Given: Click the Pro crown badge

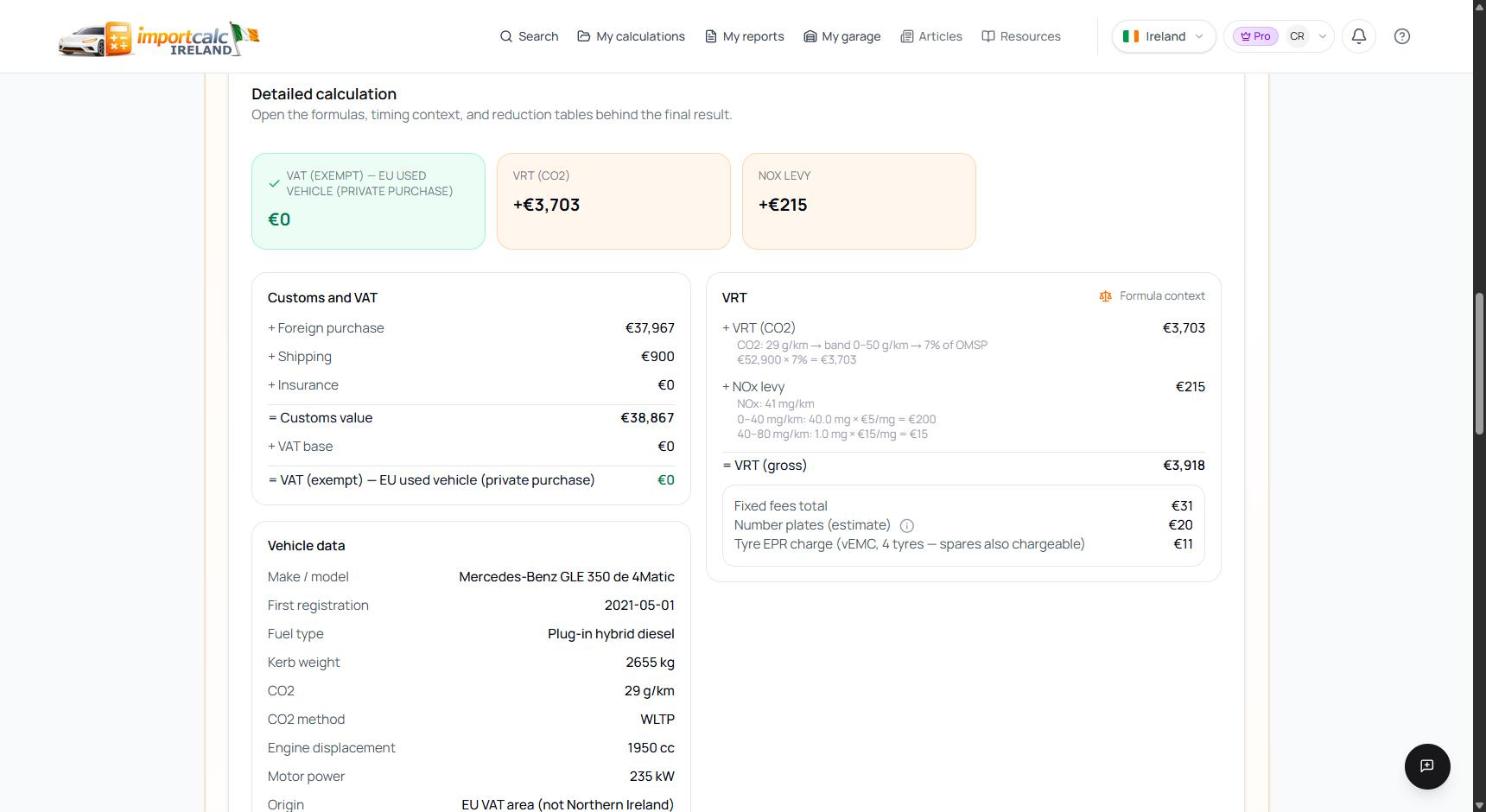Looking at the screenshot, I should coord(1255,36).
